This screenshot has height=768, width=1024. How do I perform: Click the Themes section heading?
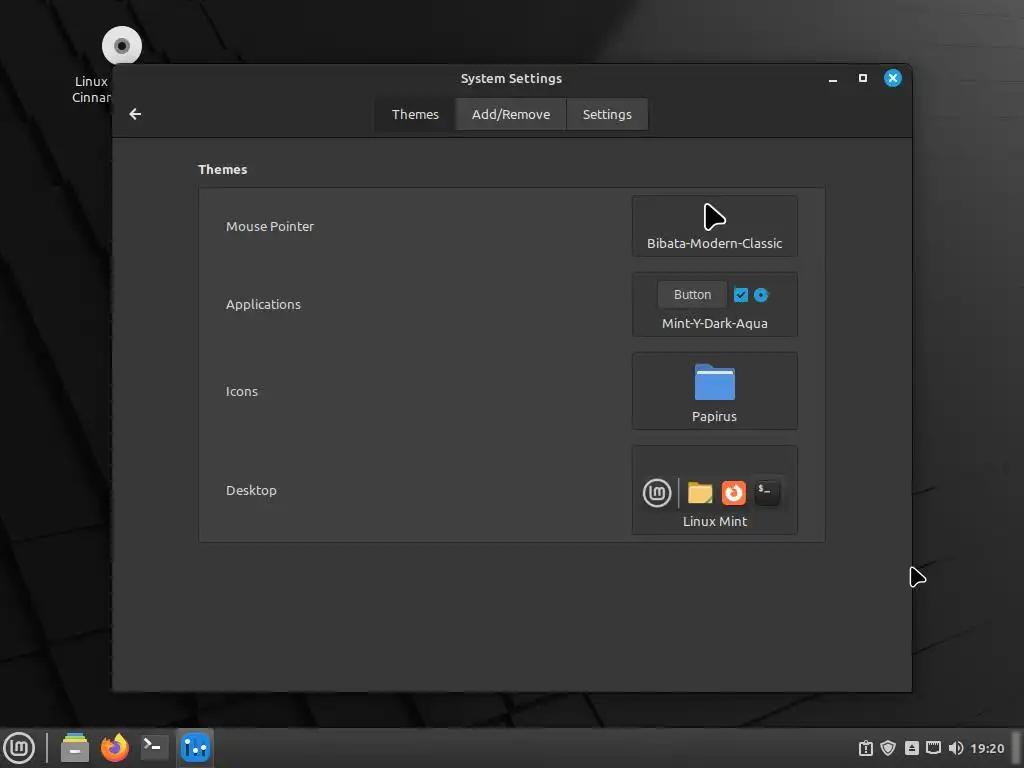[223, 169]
